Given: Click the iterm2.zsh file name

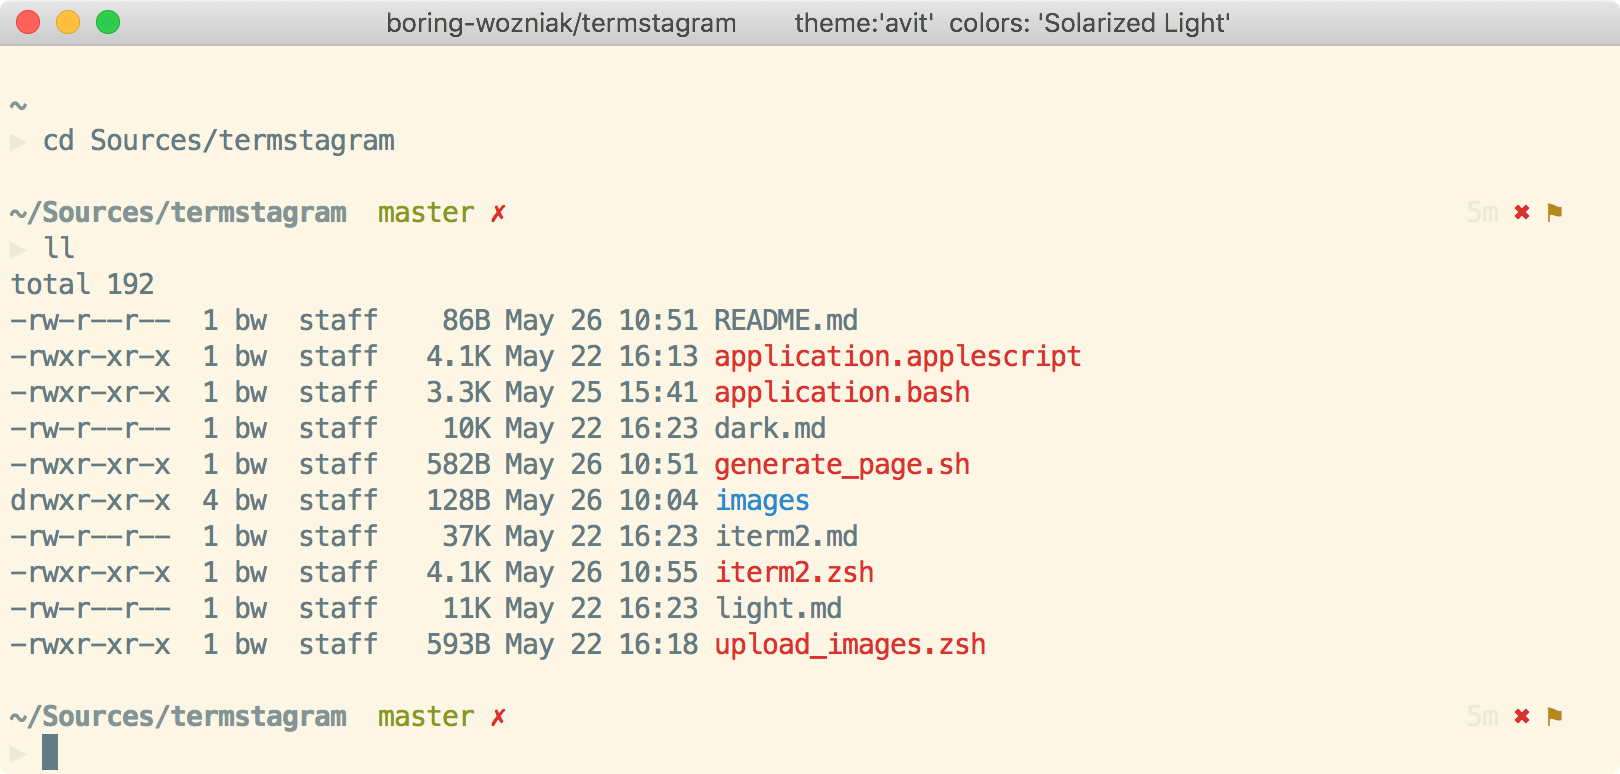Looking at the screenshot, I should click(794, 572).
